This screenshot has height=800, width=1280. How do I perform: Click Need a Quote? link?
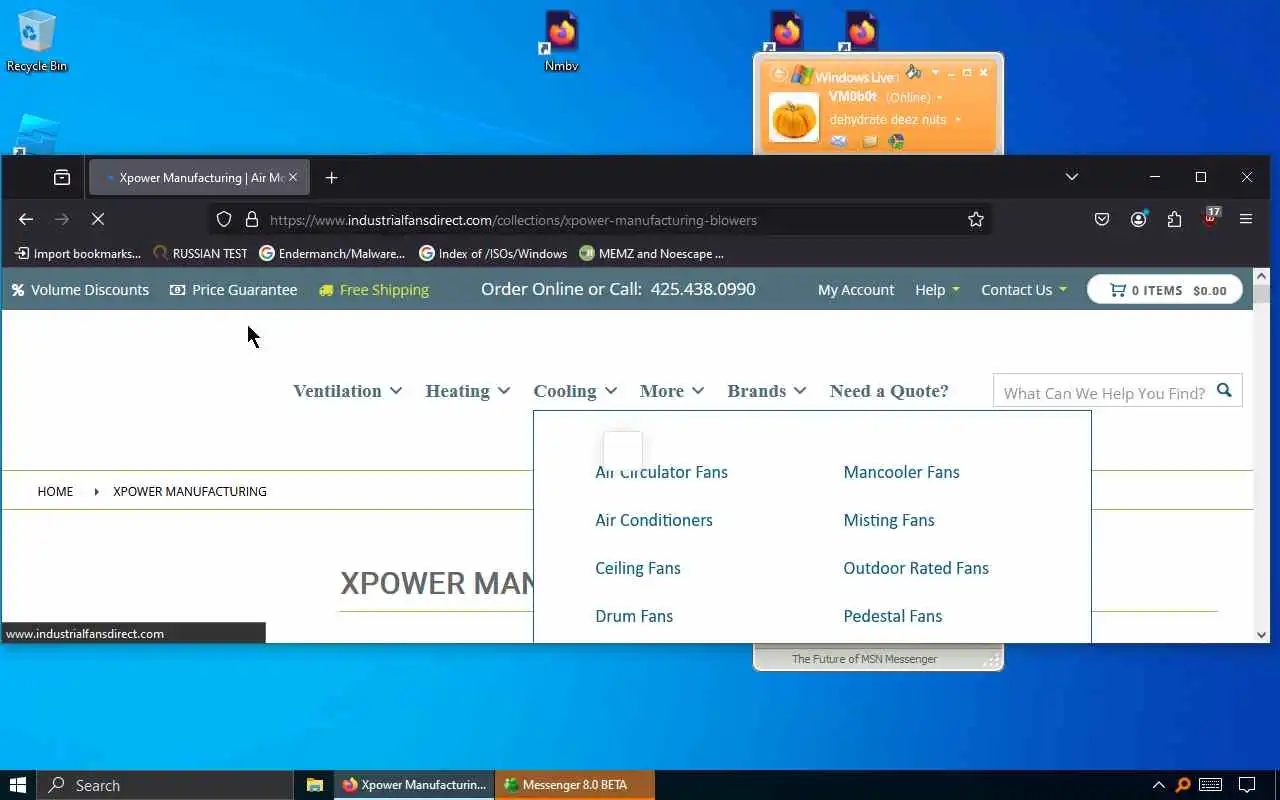889,391
